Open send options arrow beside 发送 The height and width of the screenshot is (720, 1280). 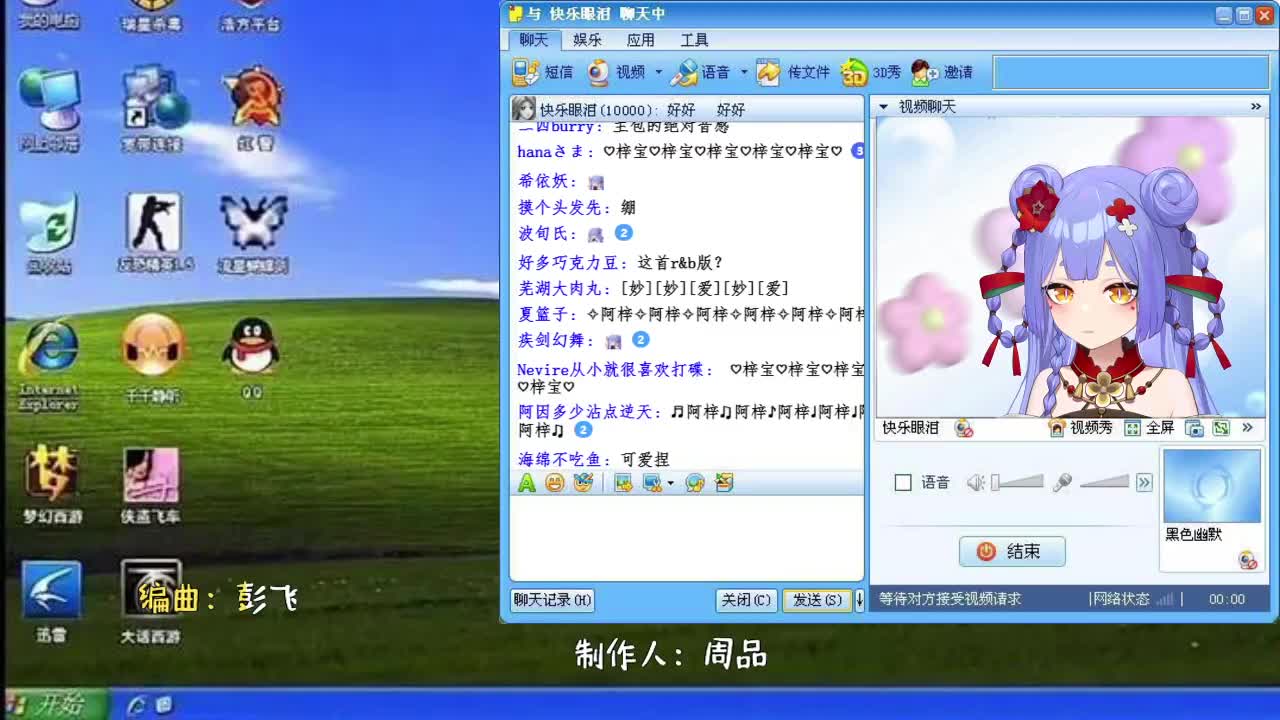[x=858, y=600]
